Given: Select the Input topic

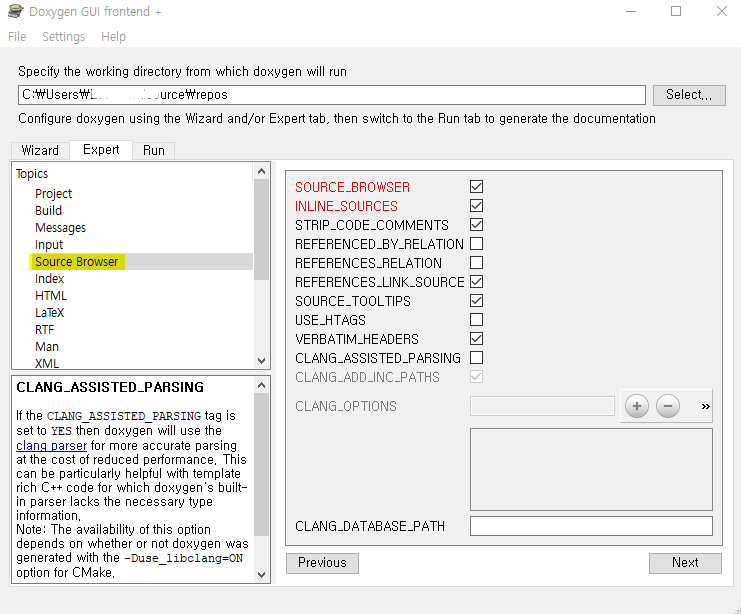Looking at the screenshot, I should (x=49, y=245).
